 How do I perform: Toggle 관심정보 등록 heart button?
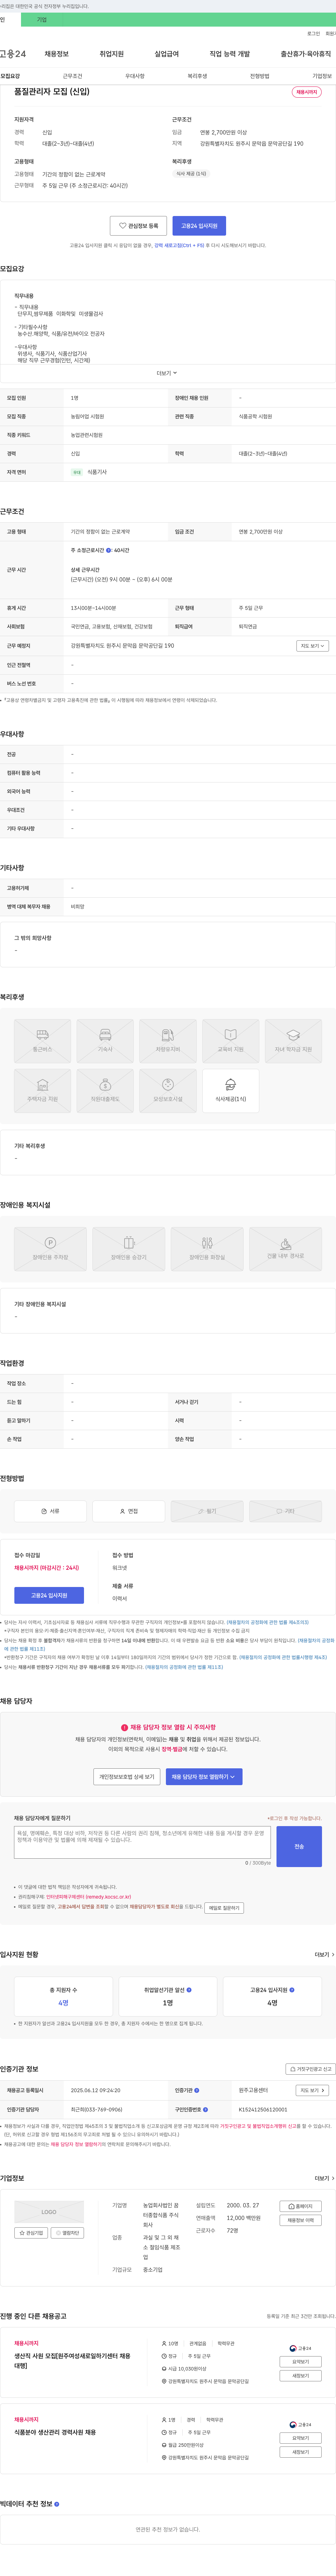(x=138, y=226)
